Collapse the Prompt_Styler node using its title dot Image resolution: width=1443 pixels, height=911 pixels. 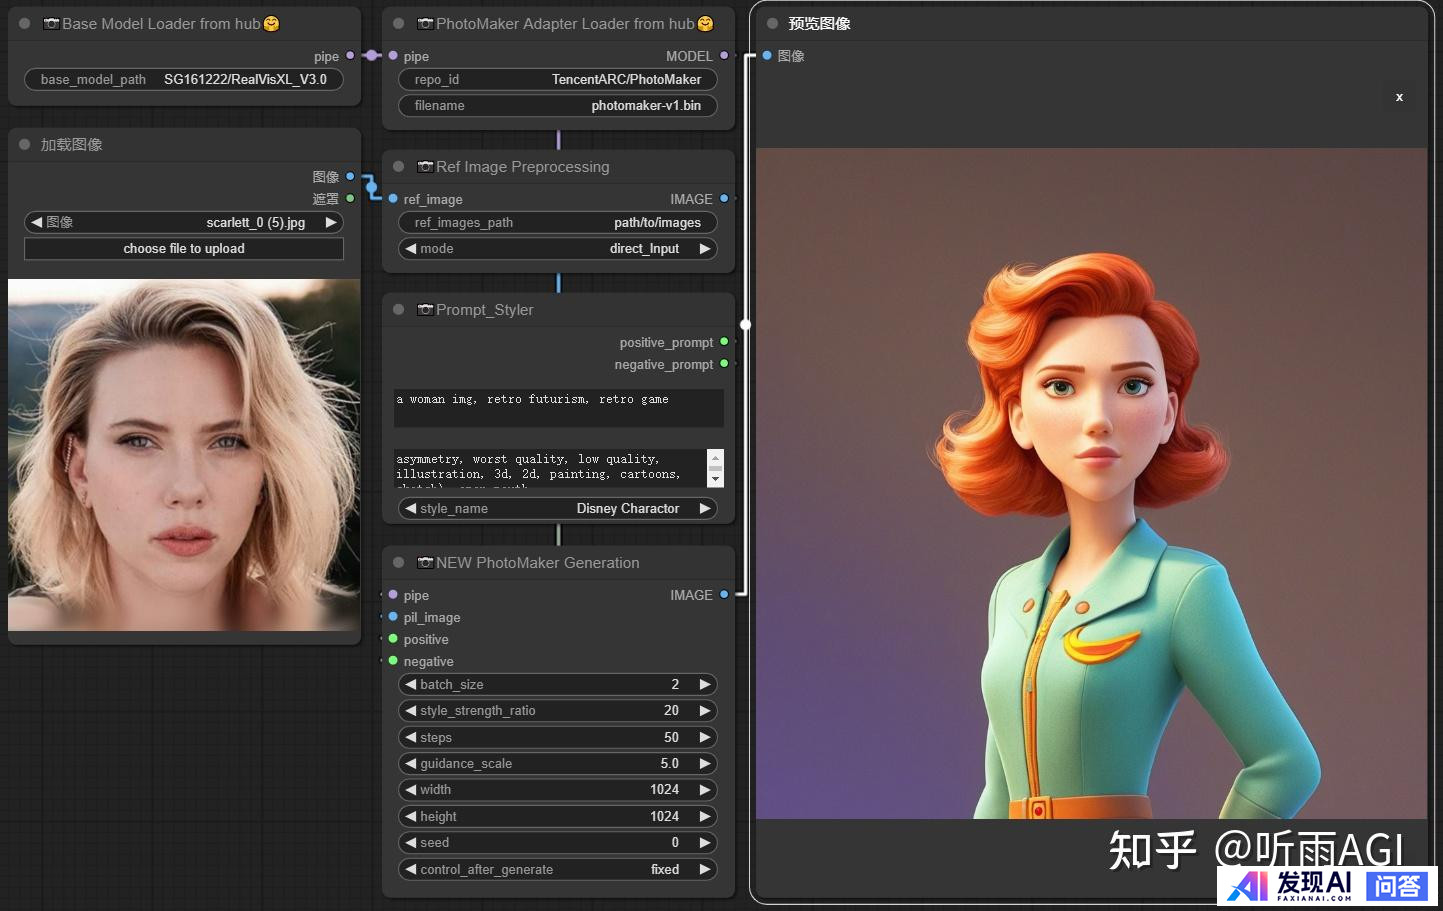point(399,310)
